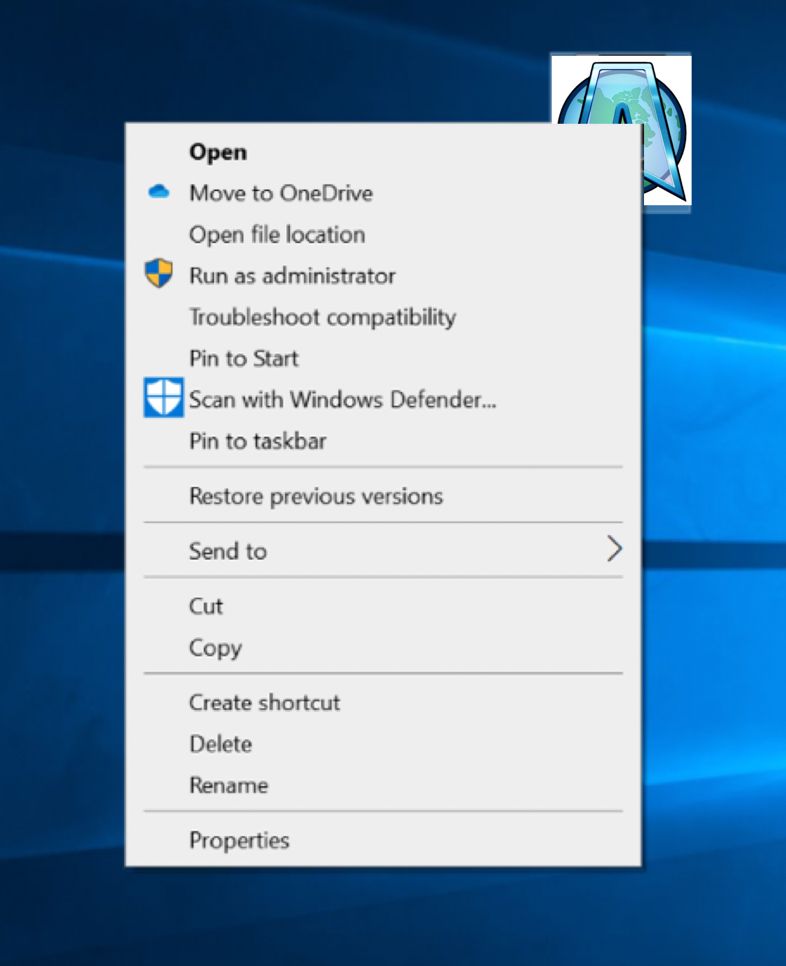Open Properties from the context menu

tap(383, 840)
